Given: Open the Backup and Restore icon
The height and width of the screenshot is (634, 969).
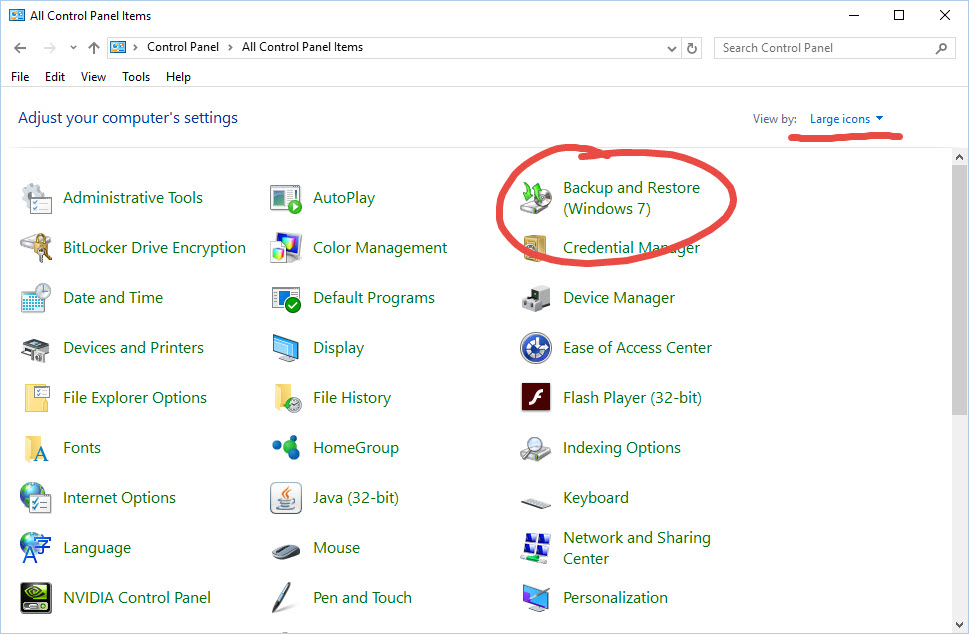Looking at the screenshot, I should (535, 198).
